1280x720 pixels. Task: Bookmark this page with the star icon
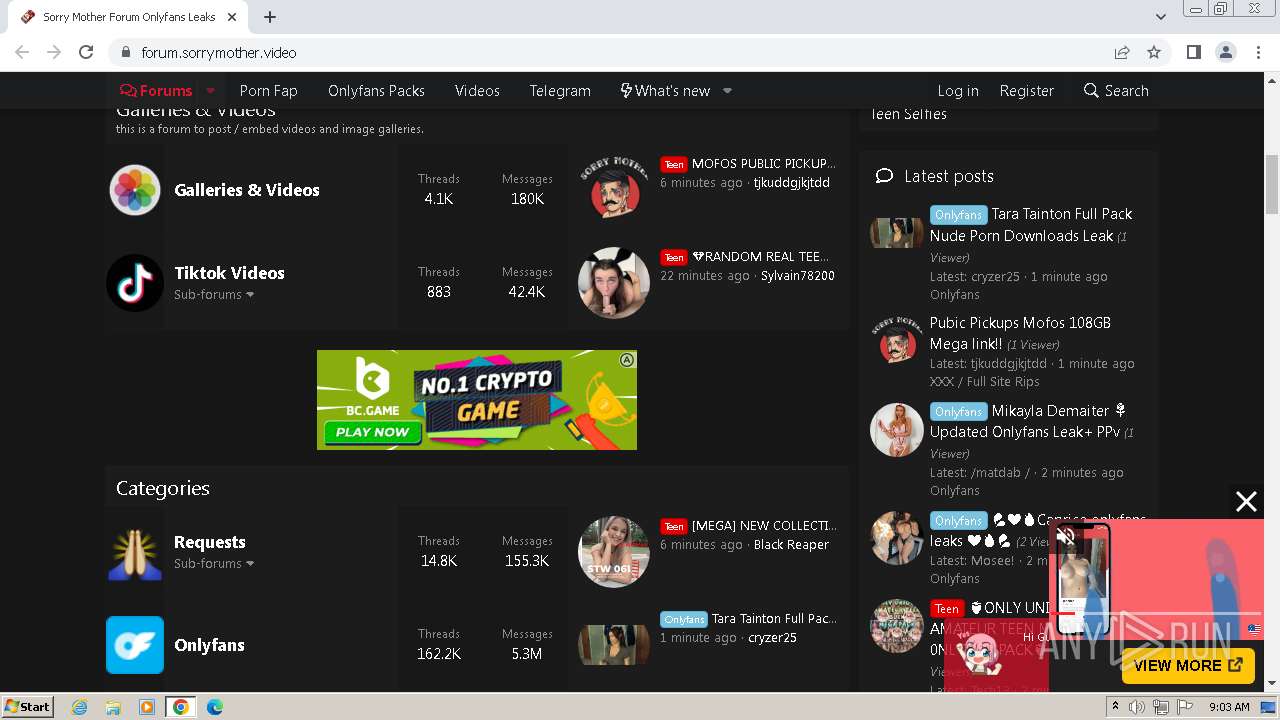click(1154, 52)
